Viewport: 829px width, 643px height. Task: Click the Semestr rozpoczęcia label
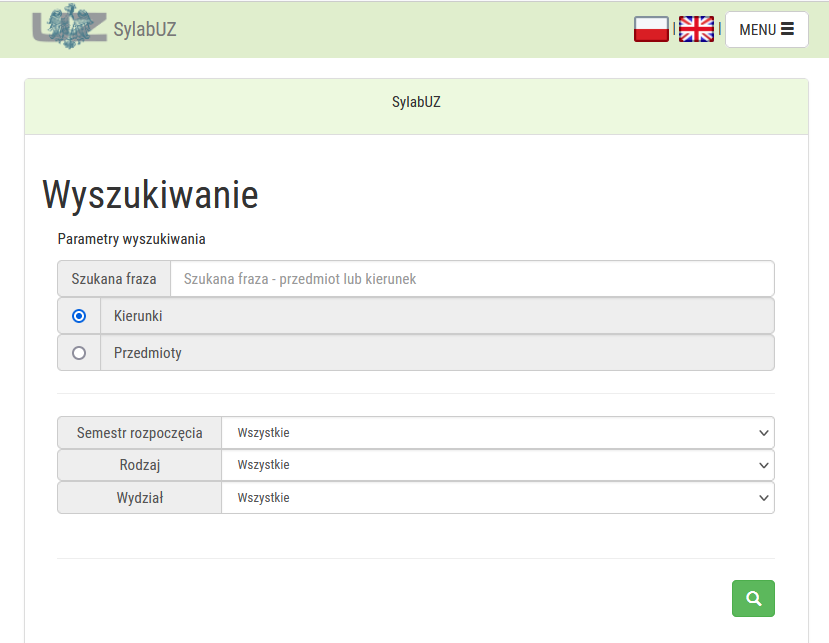(140, 433)
